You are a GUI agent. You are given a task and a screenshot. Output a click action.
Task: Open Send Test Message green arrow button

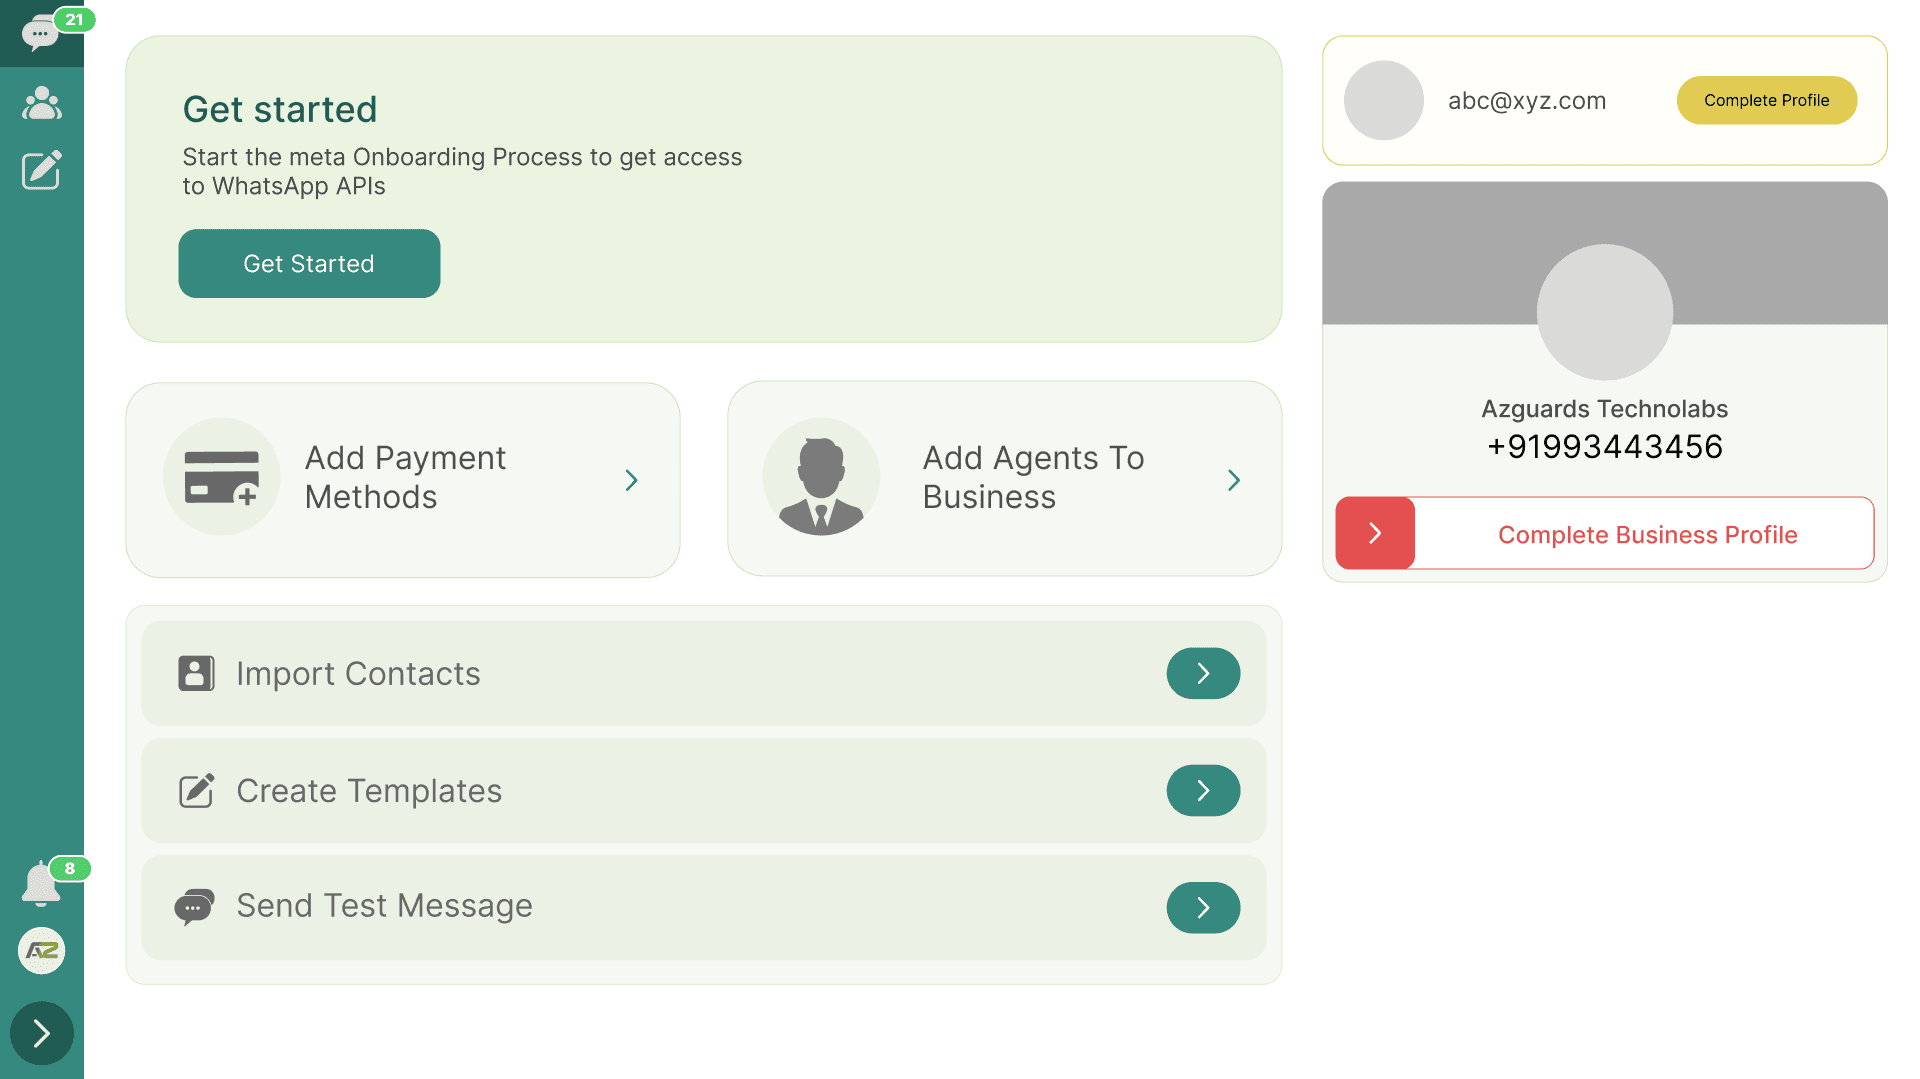[x=1203, y=907]
